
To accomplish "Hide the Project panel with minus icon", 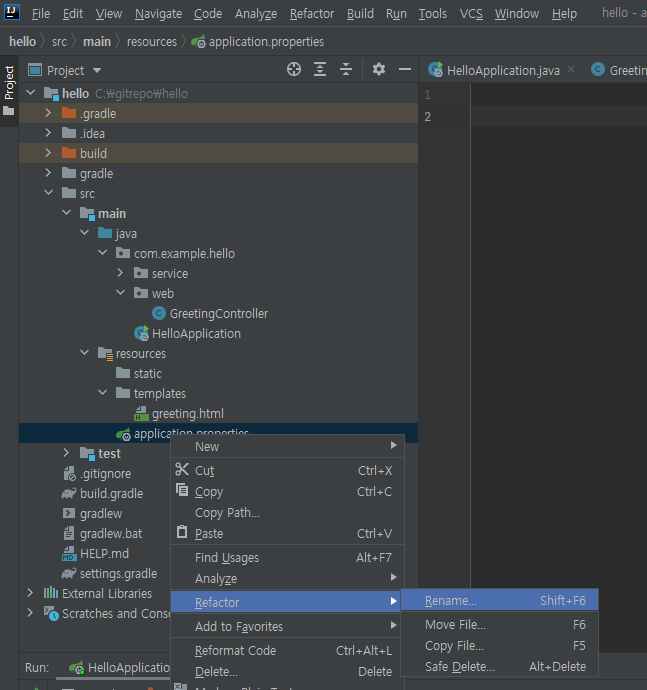I will click(404, 70).
